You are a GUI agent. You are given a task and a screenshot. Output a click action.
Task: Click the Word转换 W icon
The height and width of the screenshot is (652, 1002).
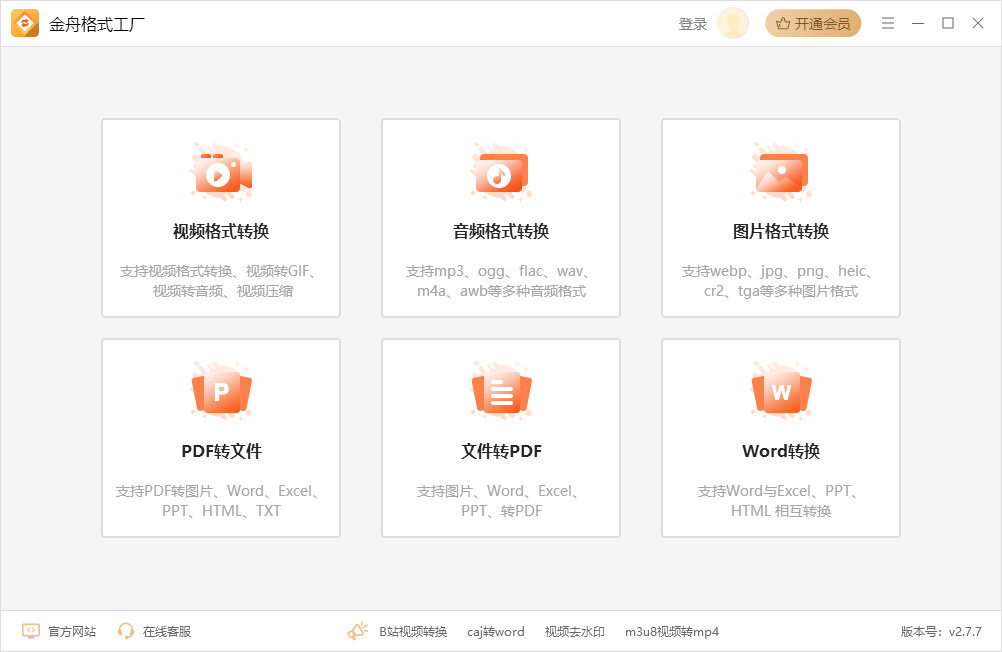pos(780,391)
